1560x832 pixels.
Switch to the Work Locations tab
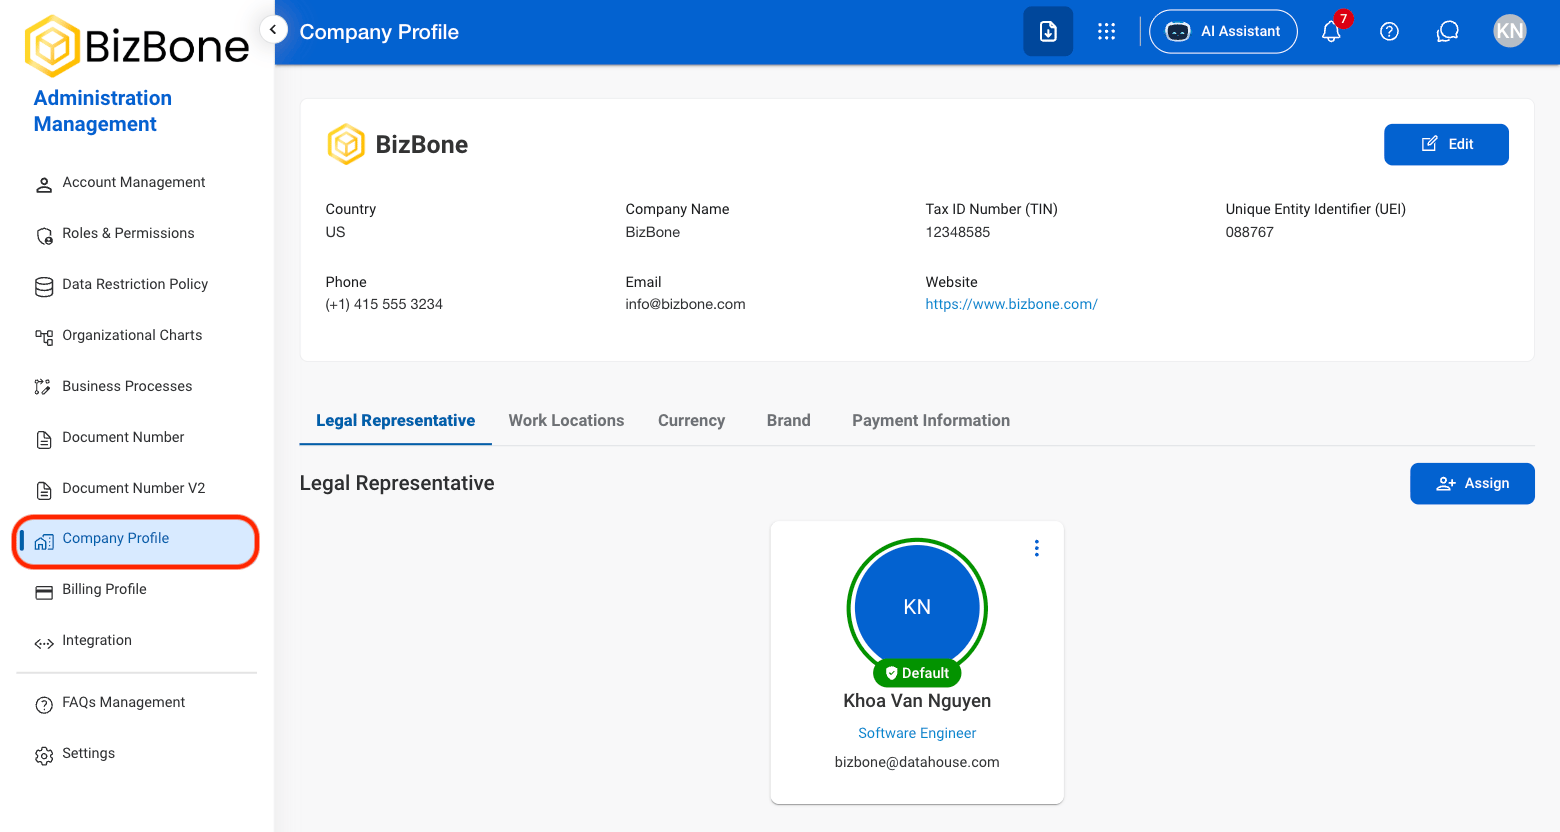(566, 421)
